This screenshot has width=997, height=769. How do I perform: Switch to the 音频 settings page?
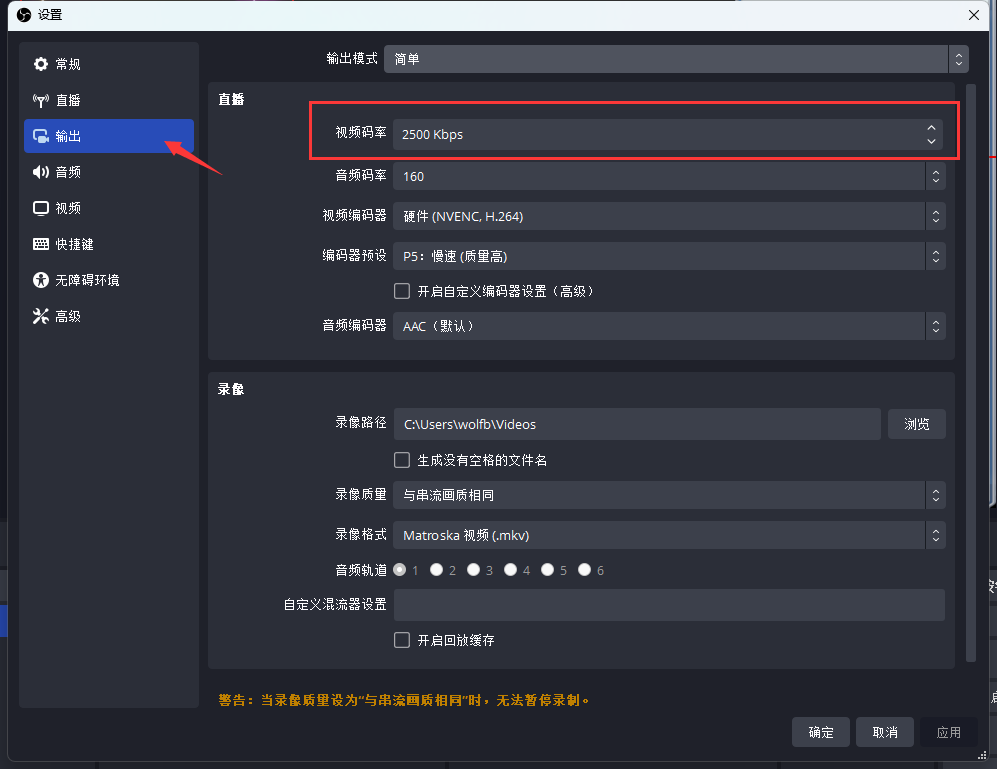[109, 172]
